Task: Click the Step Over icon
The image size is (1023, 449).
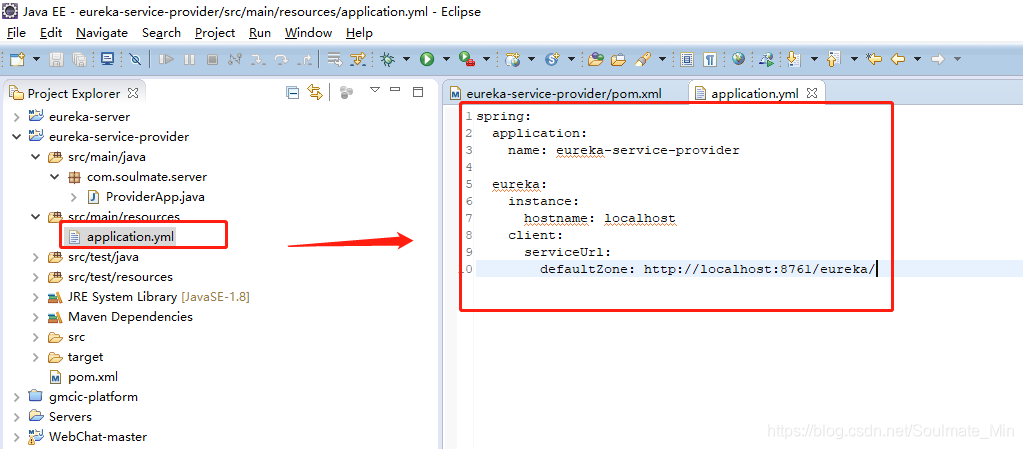Action: tap(281, 59)
